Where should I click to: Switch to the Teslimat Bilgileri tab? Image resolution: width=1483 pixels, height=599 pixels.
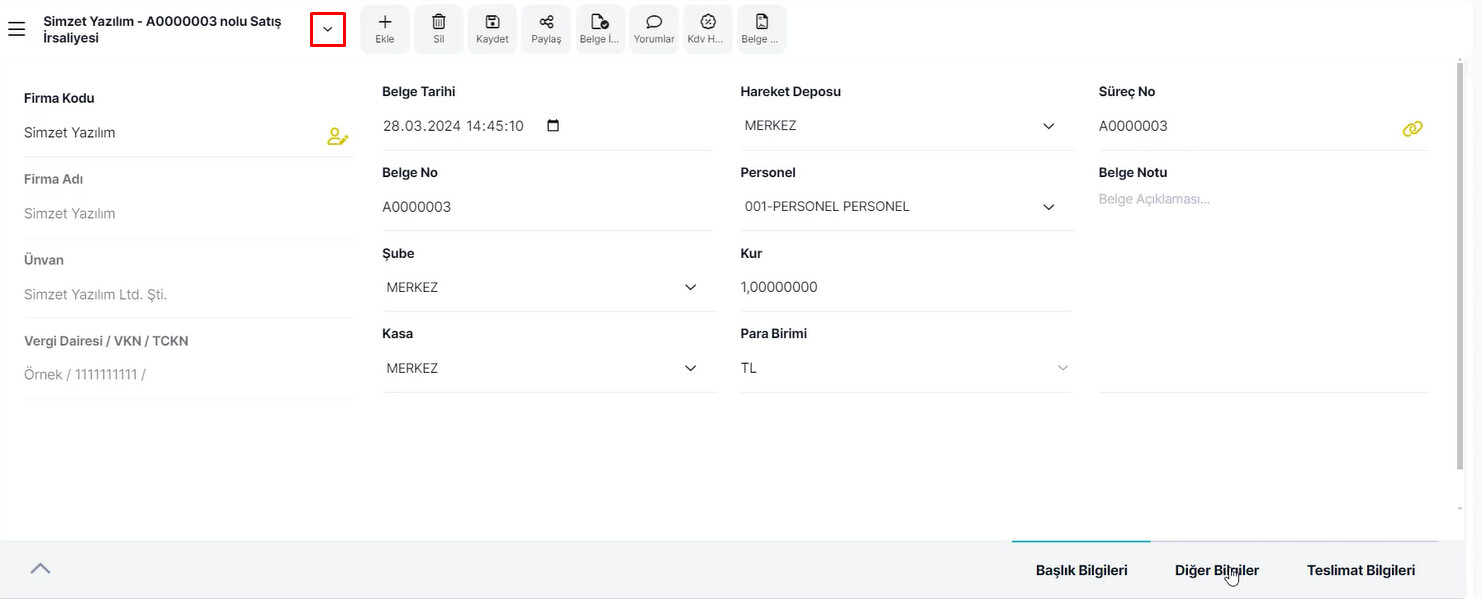(x=1361, y=571)
